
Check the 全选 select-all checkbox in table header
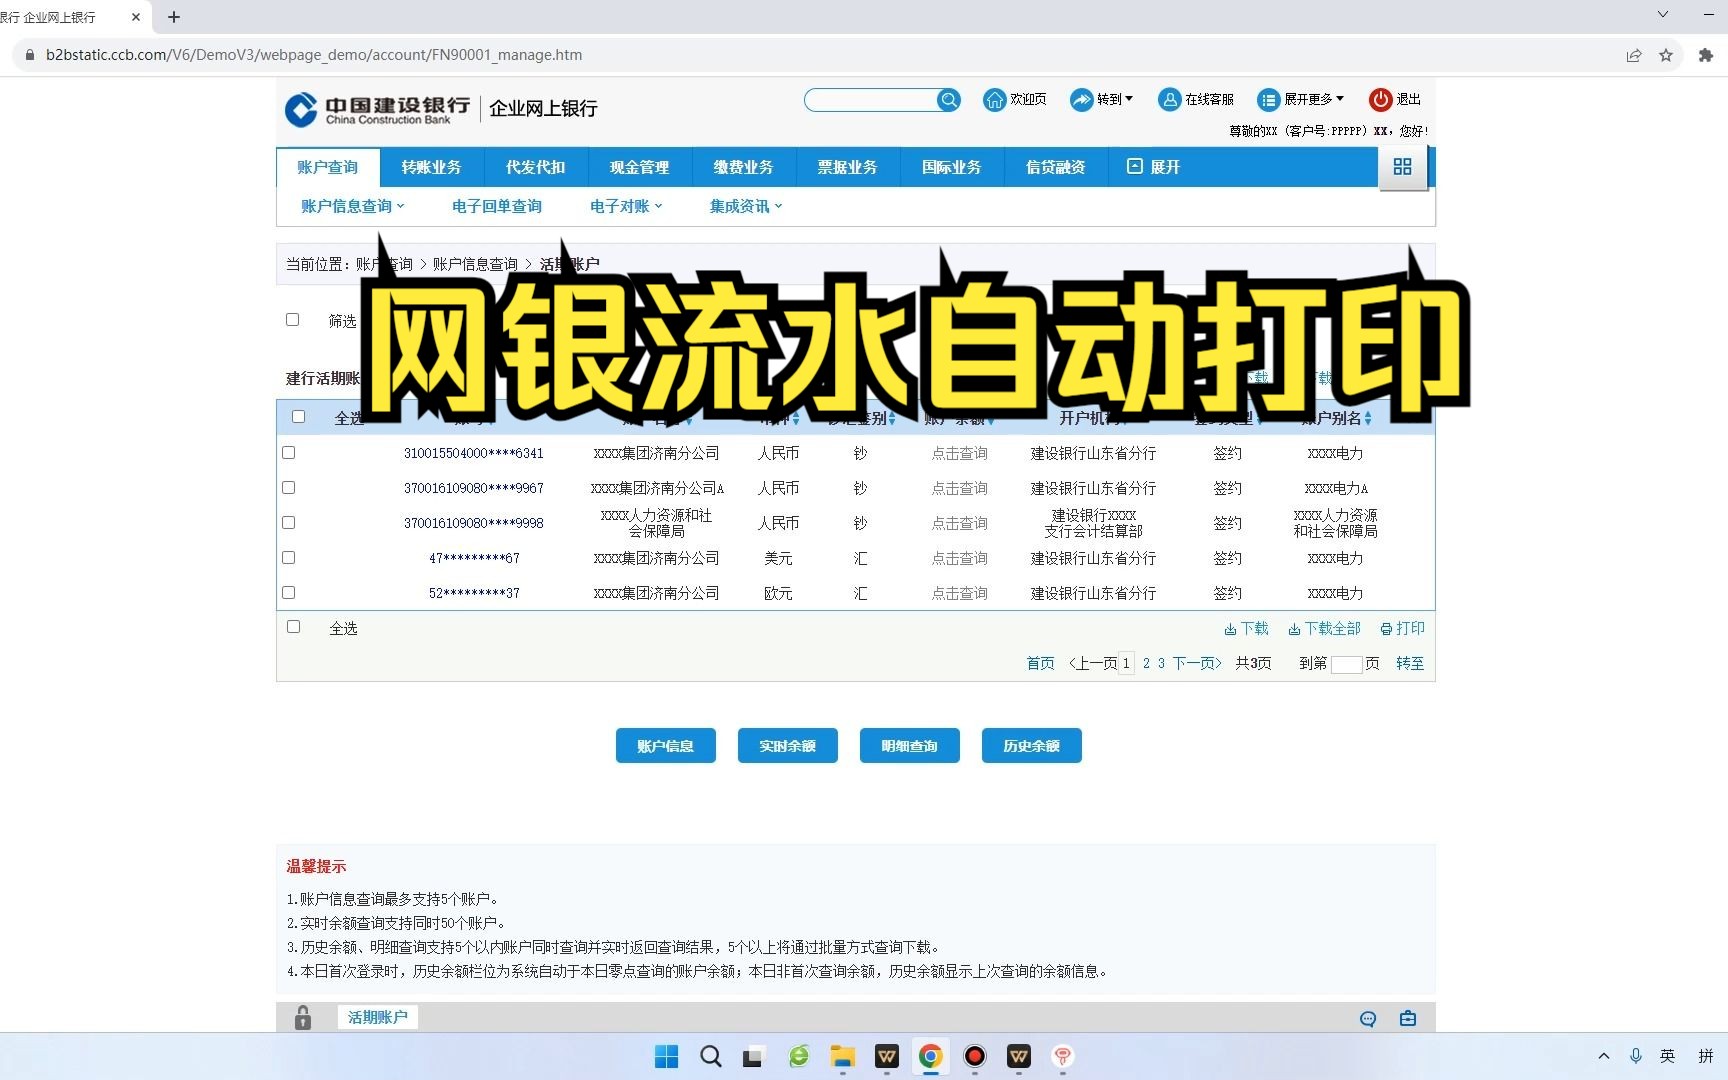click(x=298, y=417)
